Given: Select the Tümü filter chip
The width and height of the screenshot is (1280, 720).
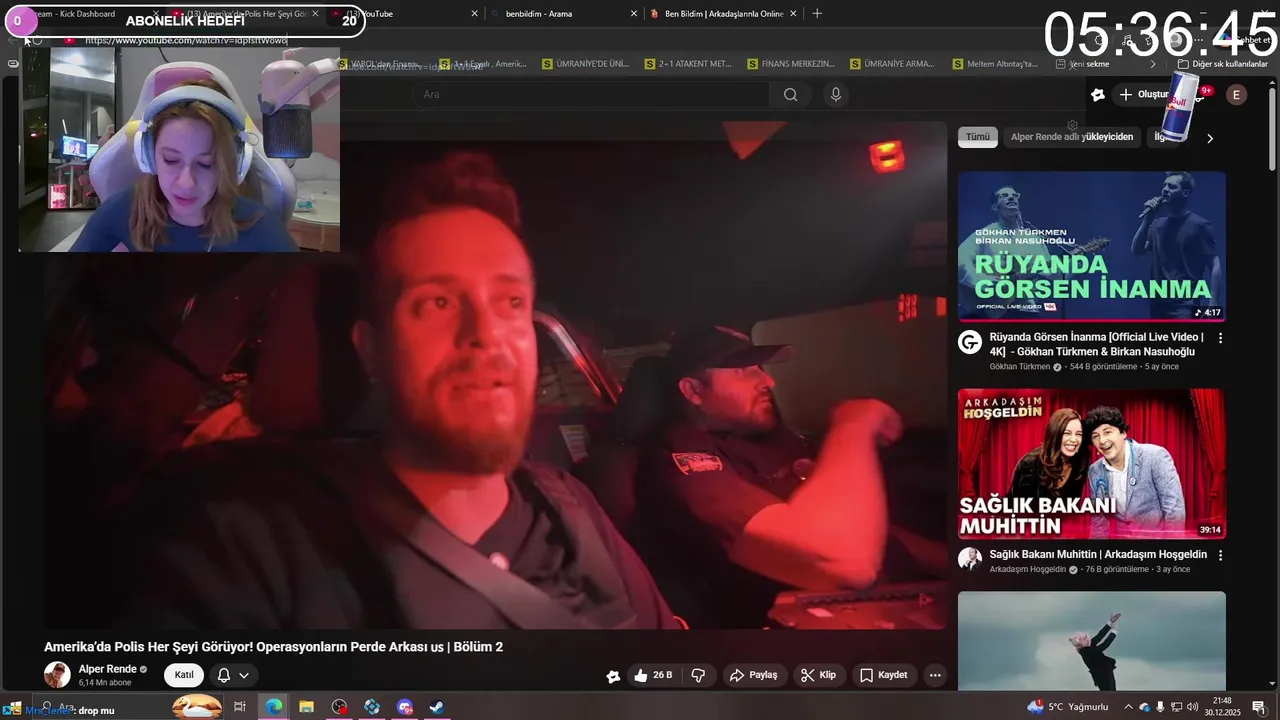Looking at the screenshot, I should point(977,137).
